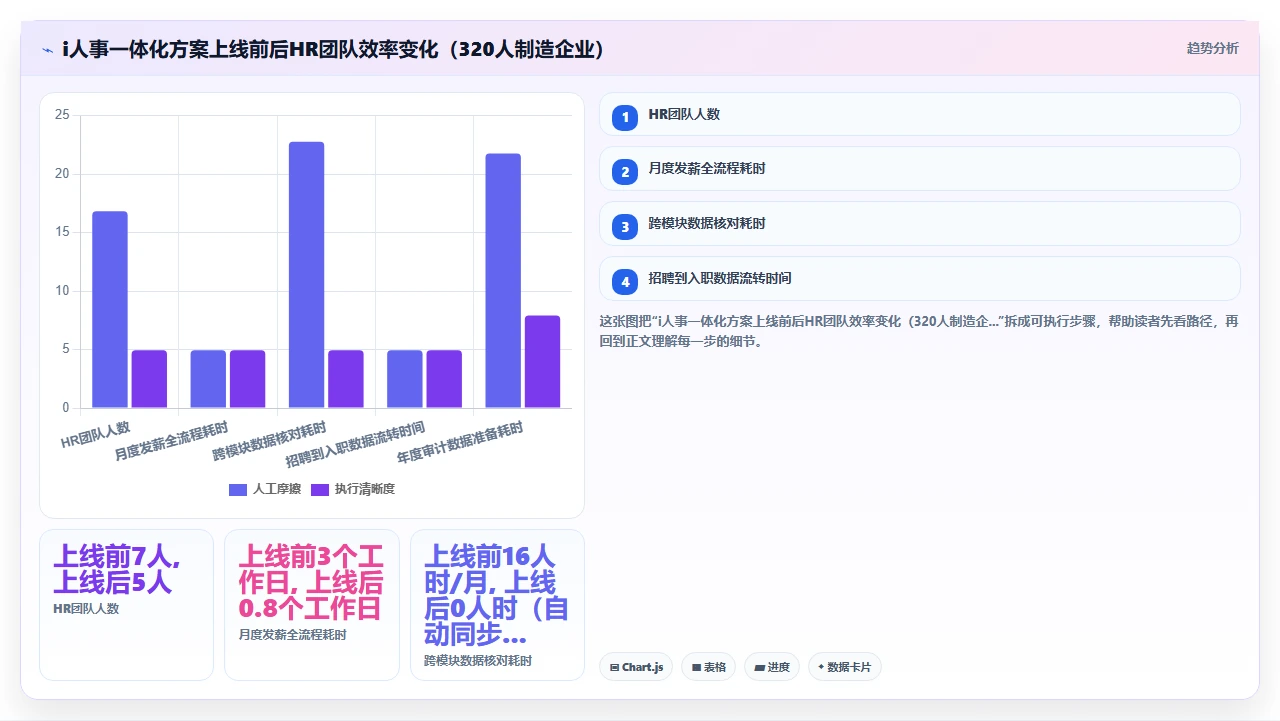Click the y-axis value 10
The image size is (1280, 721).
pyautogui.click(x=62, y=291)
